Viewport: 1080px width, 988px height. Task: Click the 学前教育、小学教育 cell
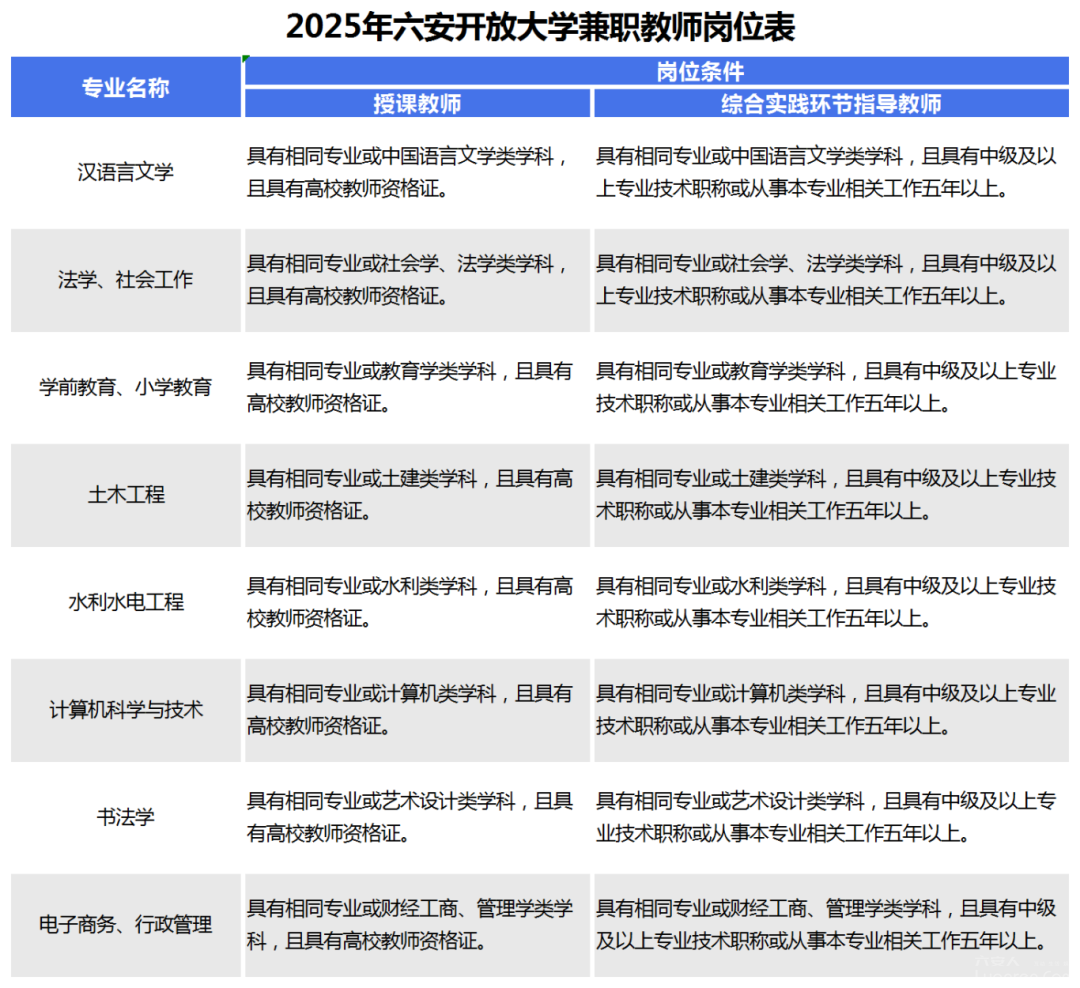[x=126, y=387]
